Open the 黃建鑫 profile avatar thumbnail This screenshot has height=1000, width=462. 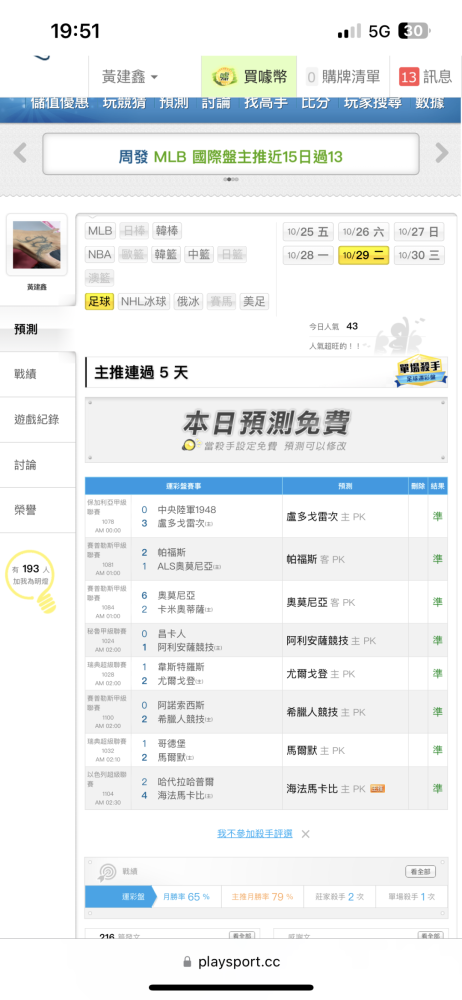(36, 244)
